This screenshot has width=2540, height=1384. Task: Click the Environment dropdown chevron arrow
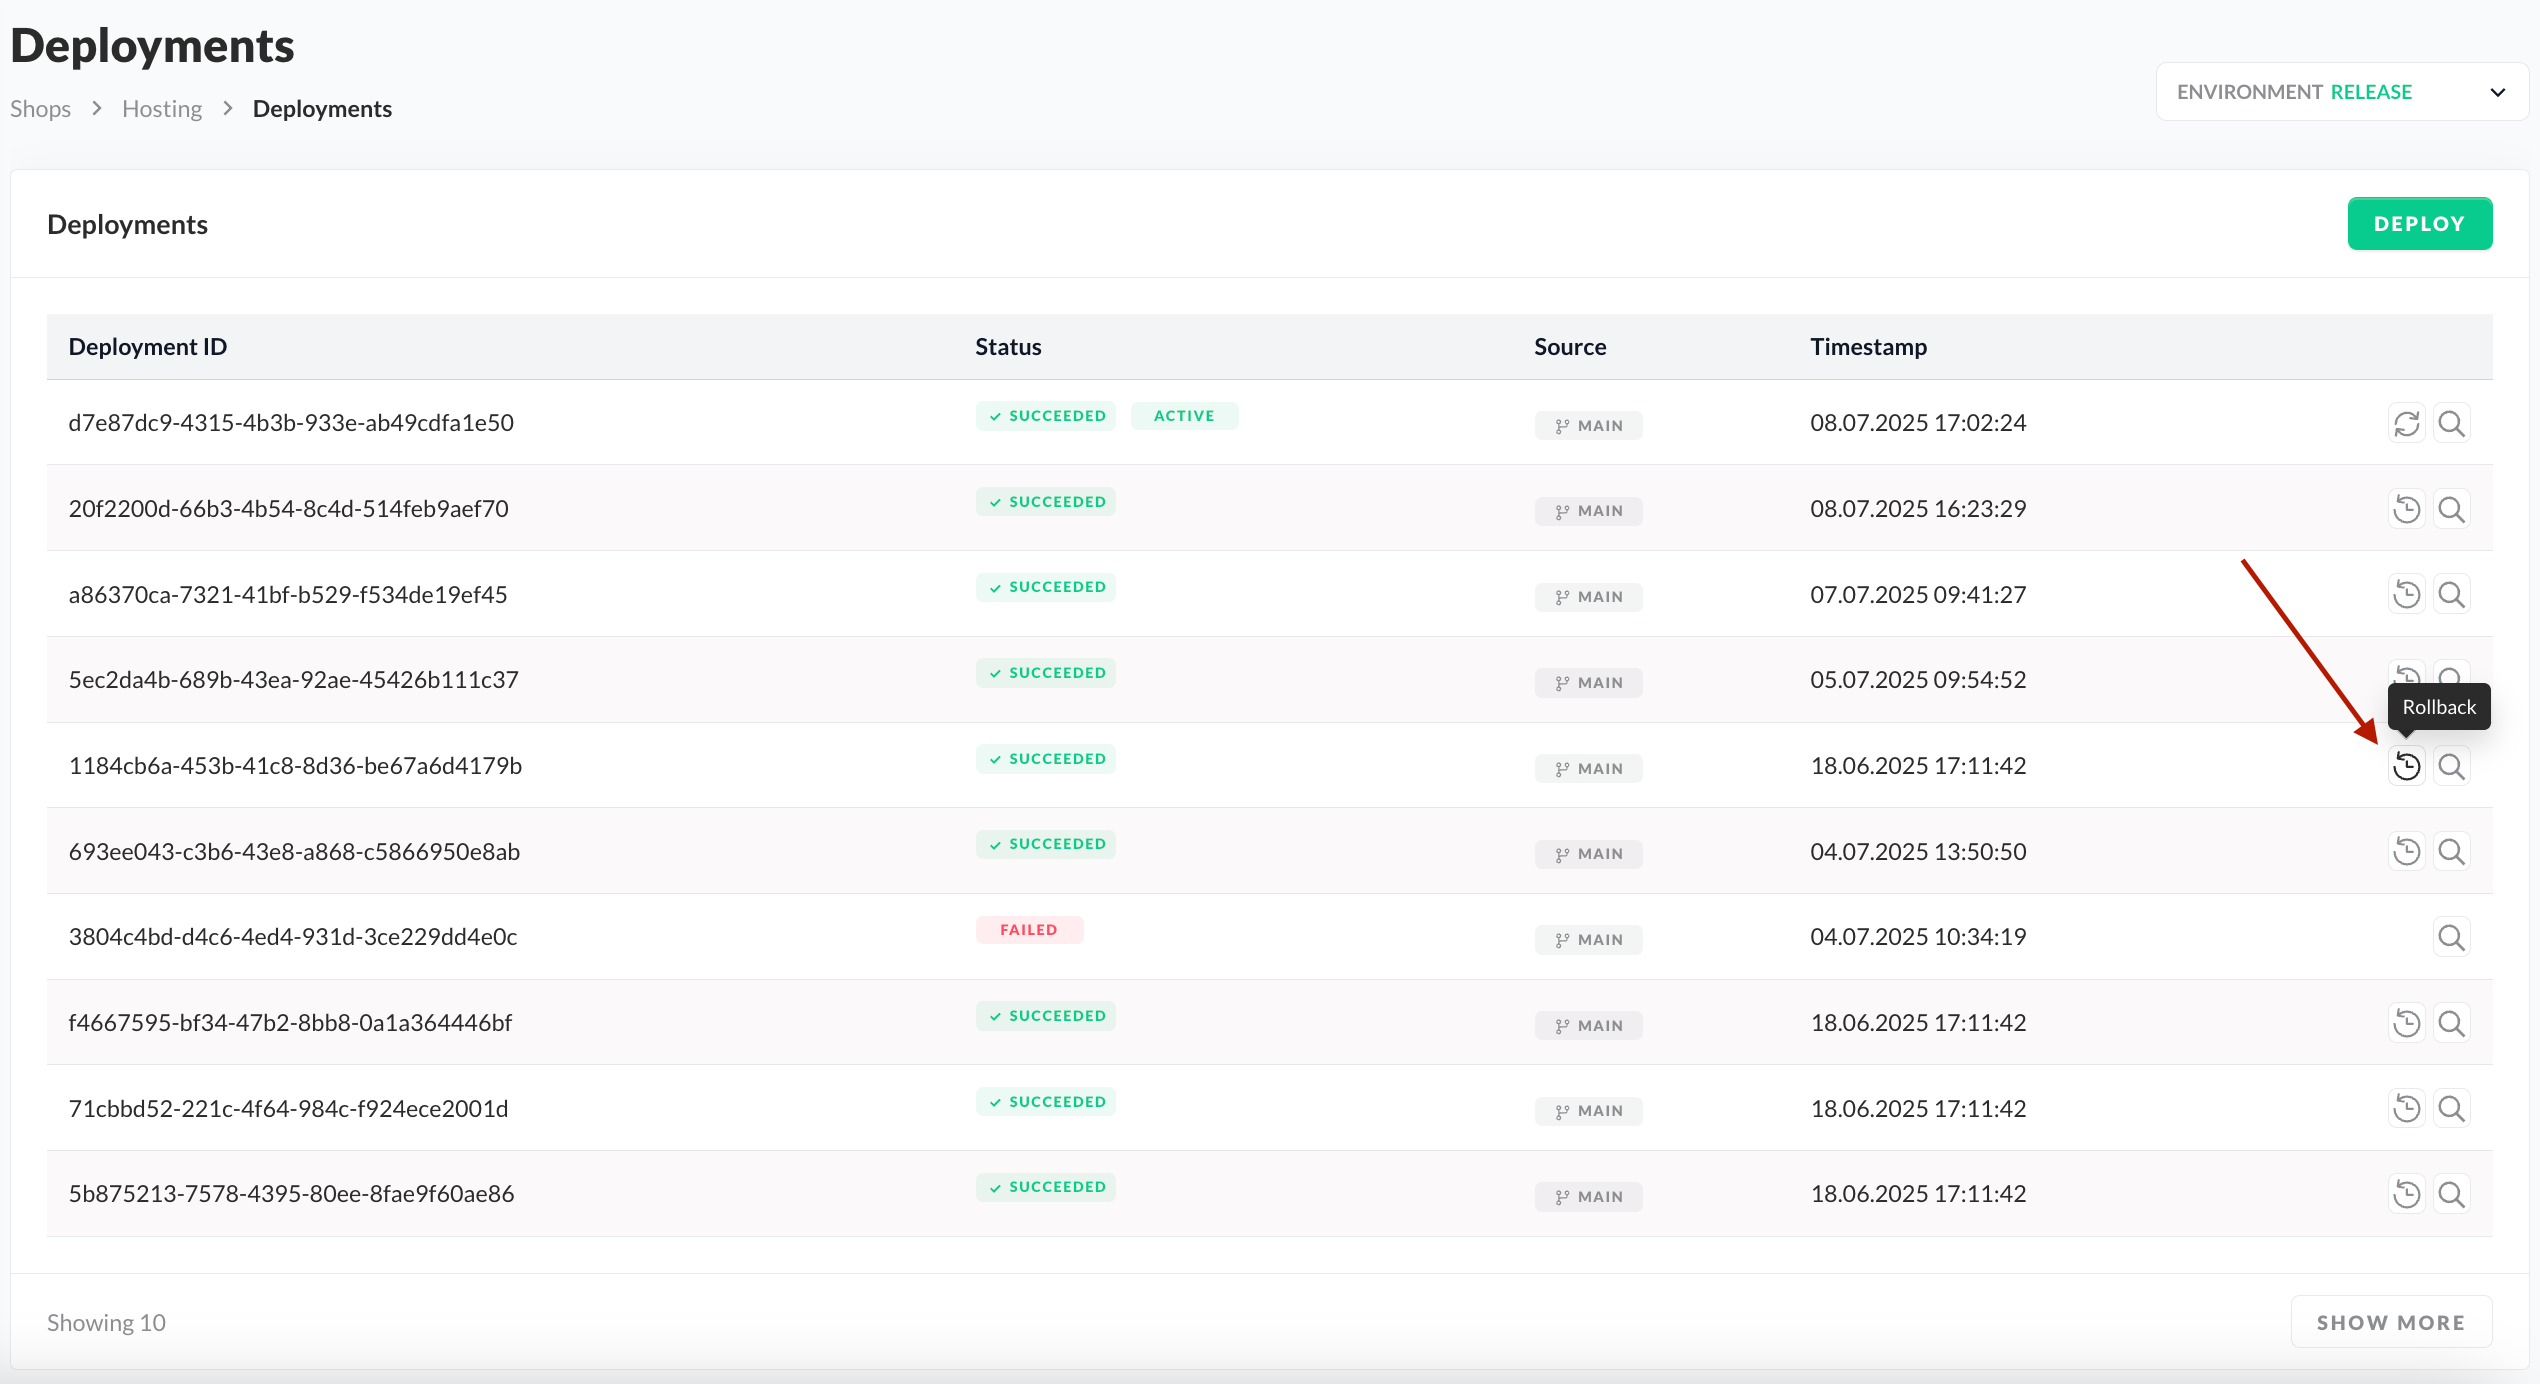[x=2497, y=92]
